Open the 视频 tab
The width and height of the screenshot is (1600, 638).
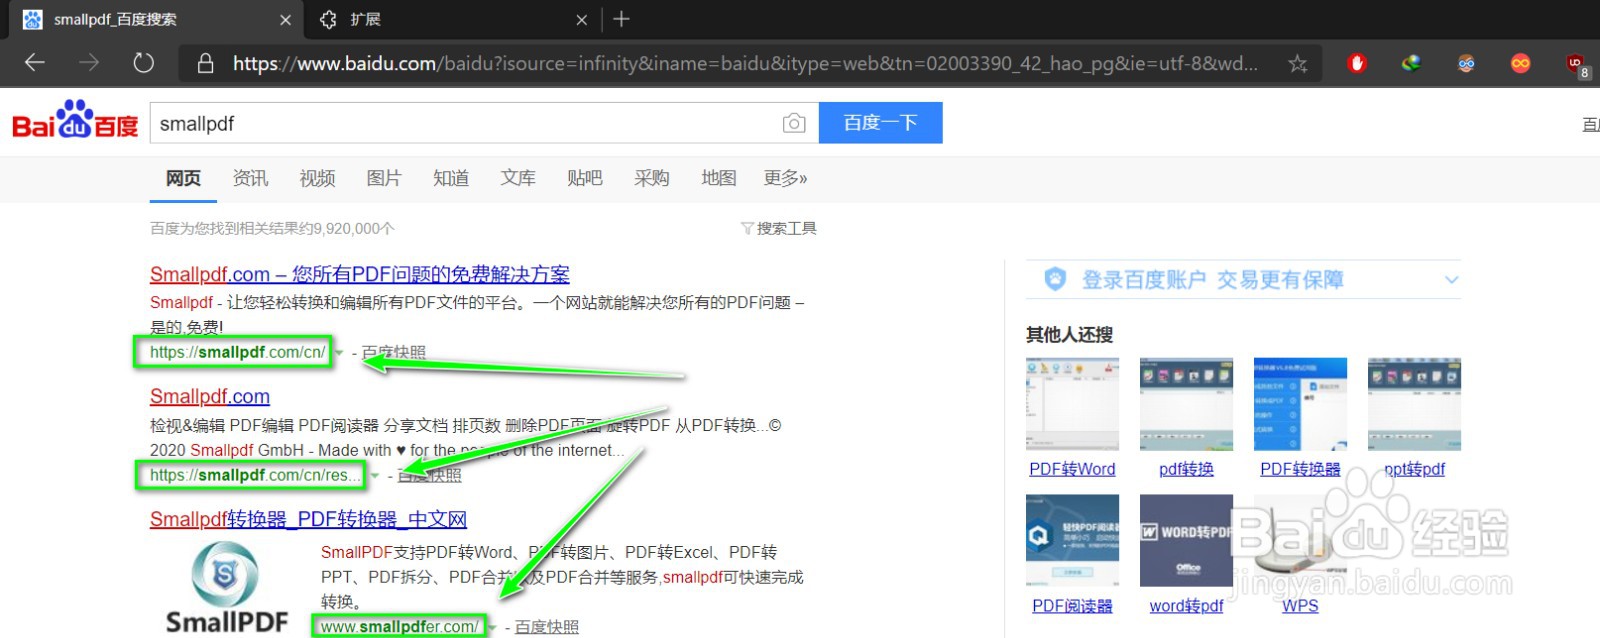[x=317, y=178]
